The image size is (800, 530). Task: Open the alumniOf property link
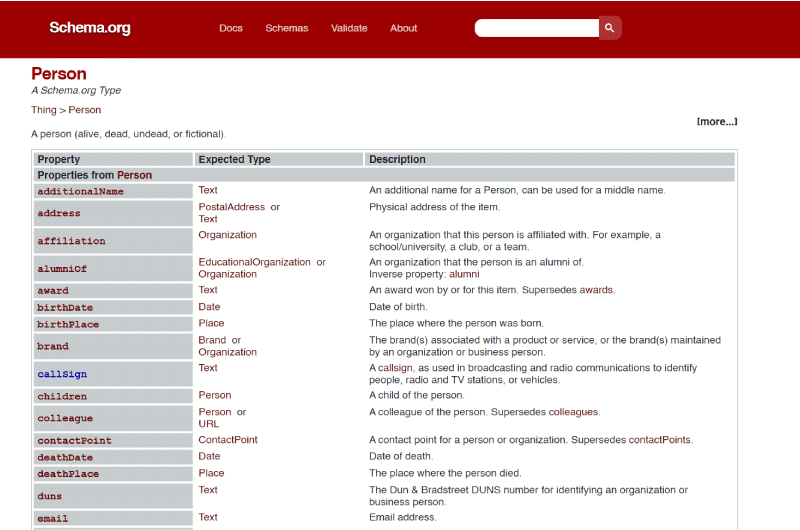pyautogui.click(x=62, y=269)
